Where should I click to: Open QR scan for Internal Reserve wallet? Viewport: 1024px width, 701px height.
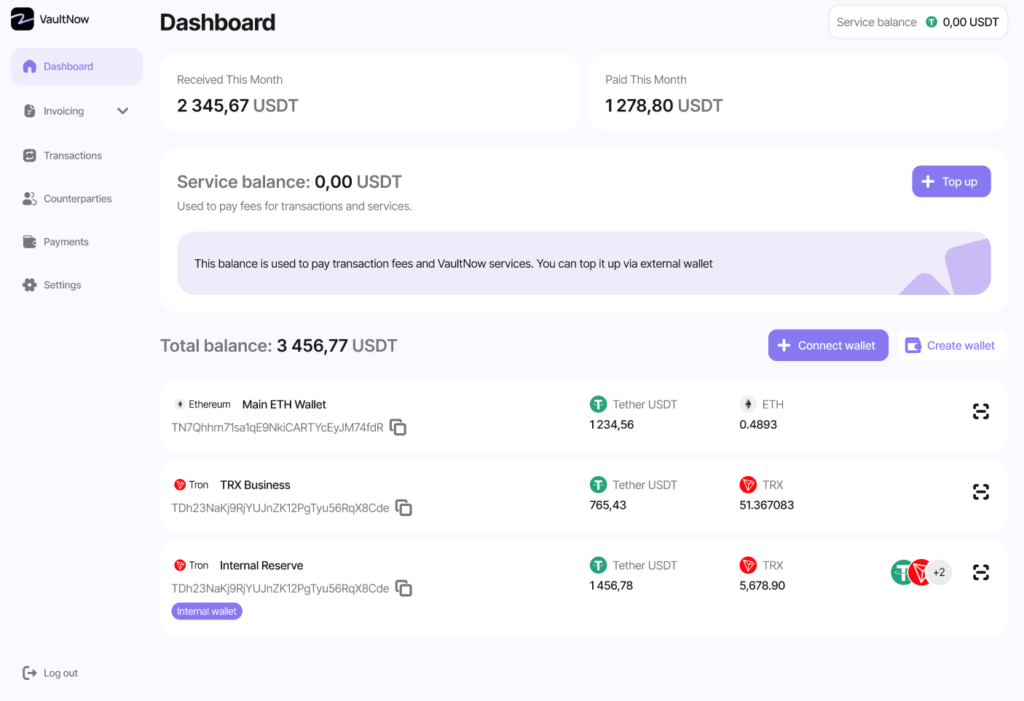tap(980, 572)
